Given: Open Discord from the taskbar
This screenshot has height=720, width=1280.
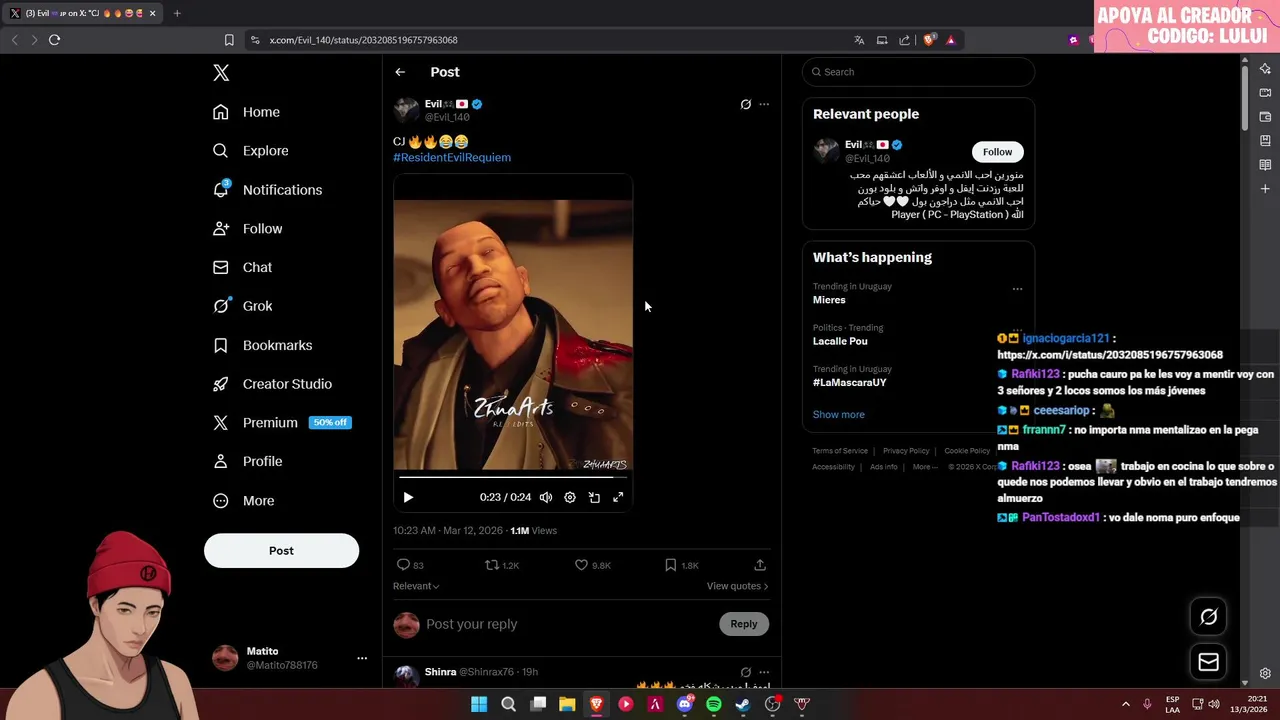Looking at the screenshot, I should pyautogui.click(x=685, y=704).
